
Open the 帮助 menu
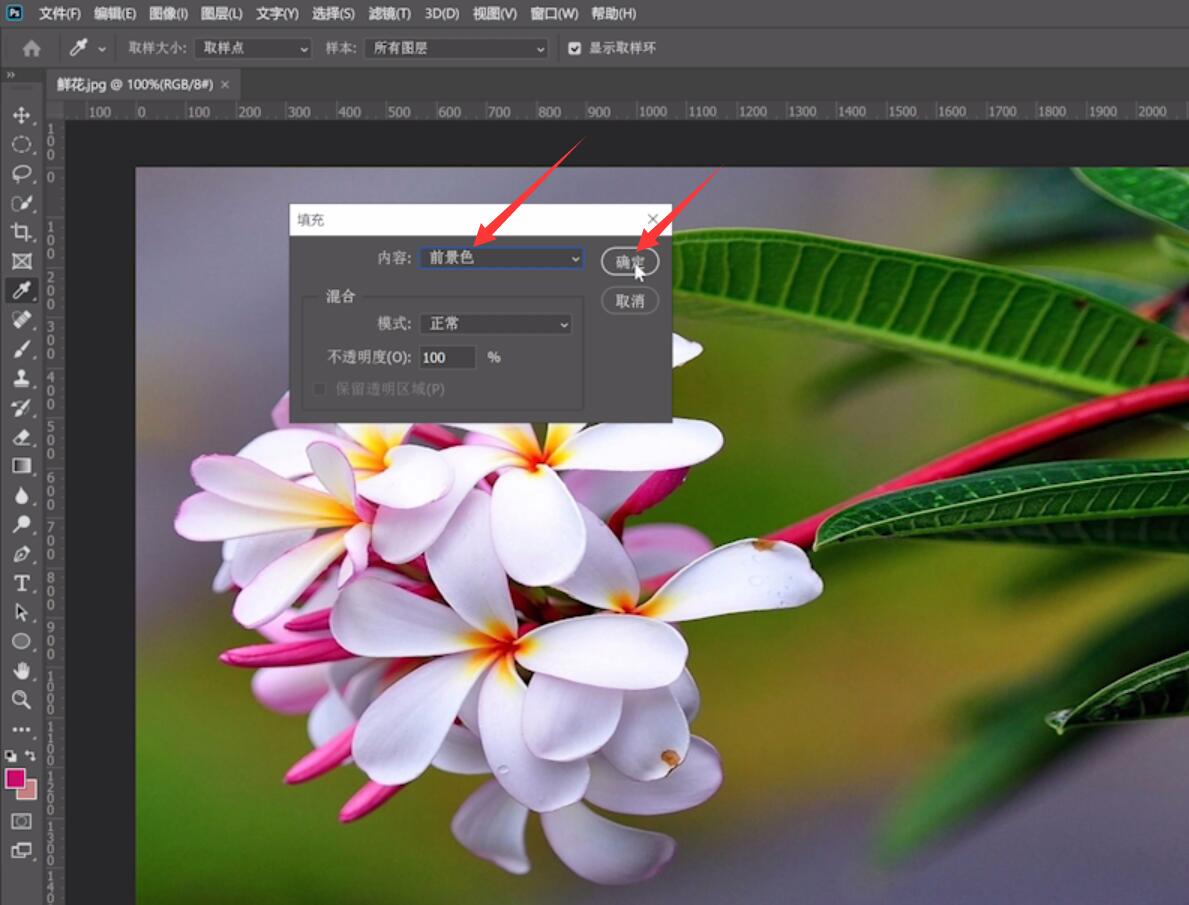pyautogui.click(x=613, y=14)
